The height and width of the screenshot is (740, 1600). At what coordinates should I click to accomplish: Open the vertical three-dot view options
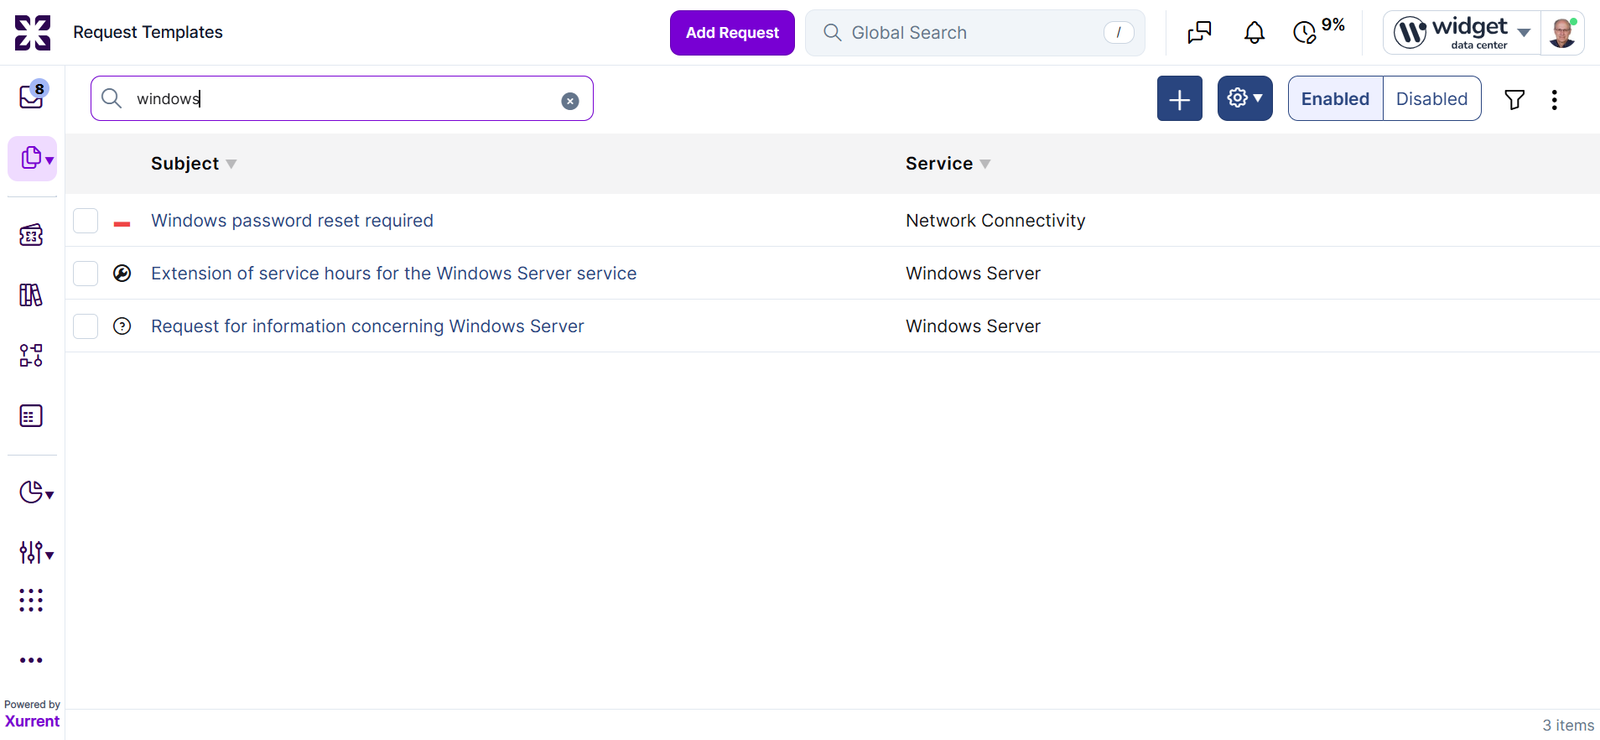pyautogui.click(x=1554, y=99)
